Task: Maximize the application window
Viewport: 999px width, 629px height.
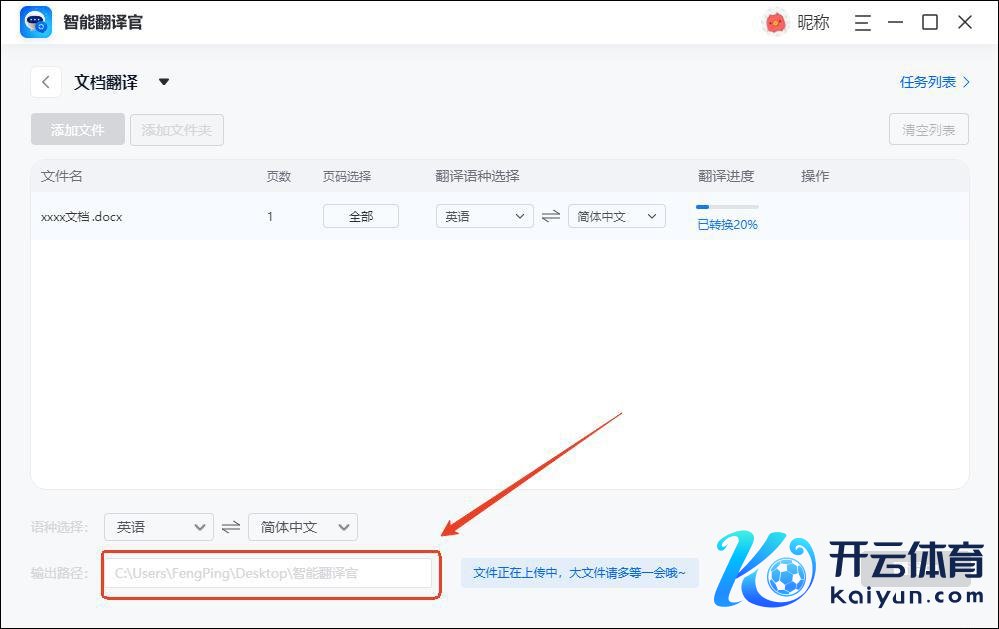Action: pyautogui.click(x=930, y=23)
